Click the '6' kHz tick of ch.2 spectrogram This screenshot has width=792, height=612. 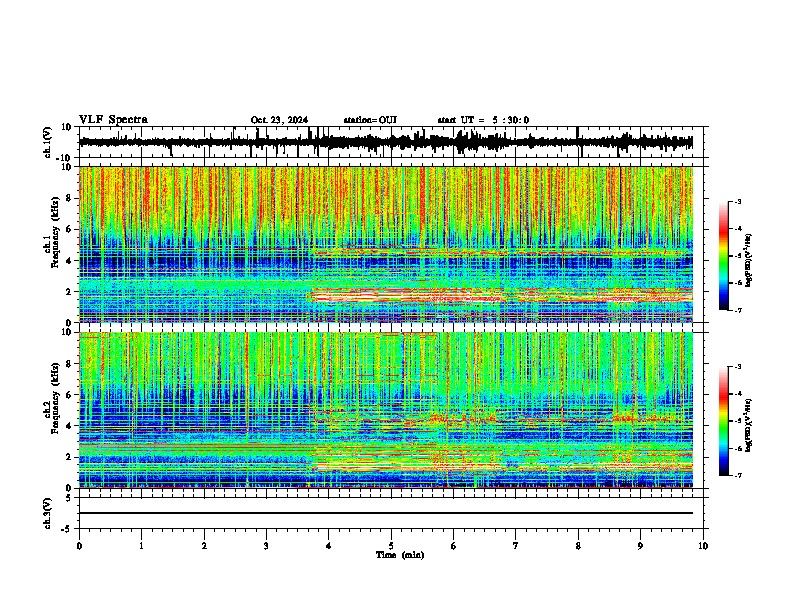tap(69, 395)
